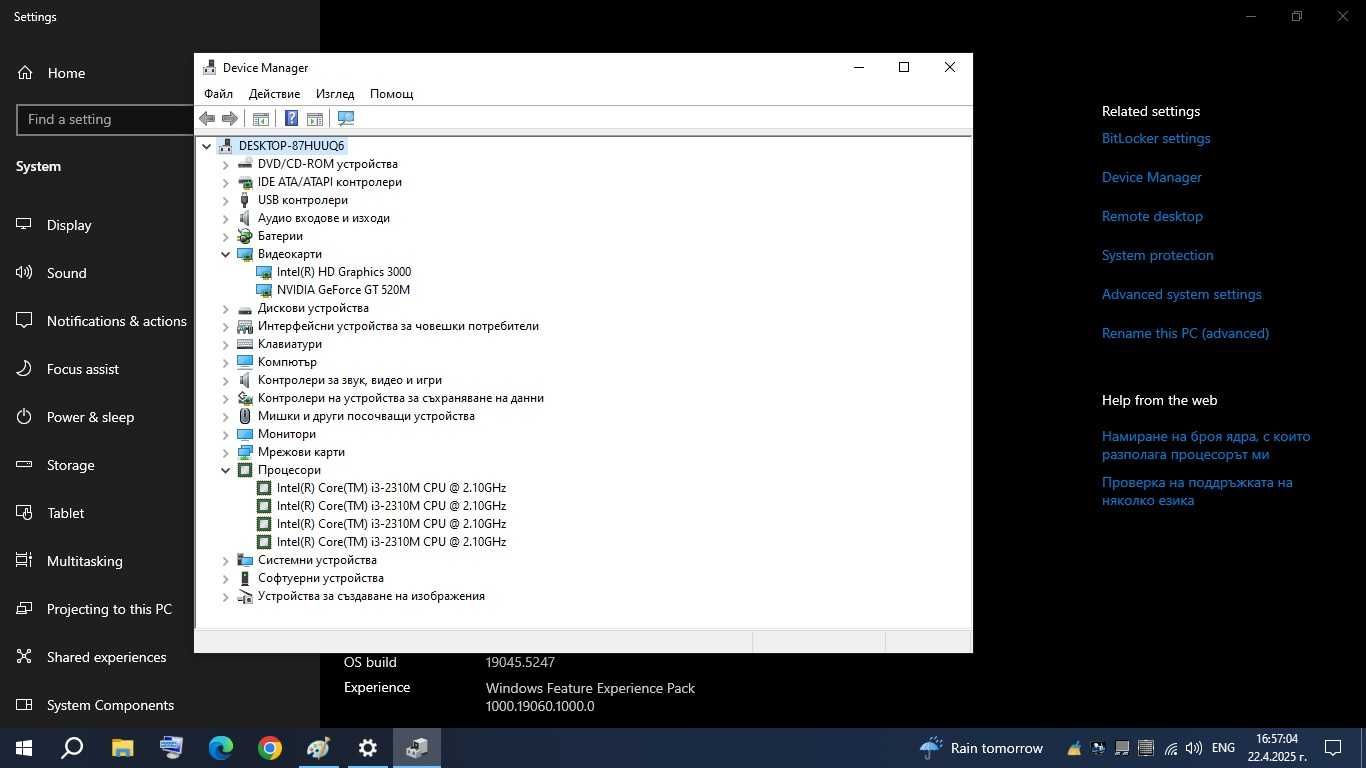Open Settings gear on taskbar

(368, 748)
